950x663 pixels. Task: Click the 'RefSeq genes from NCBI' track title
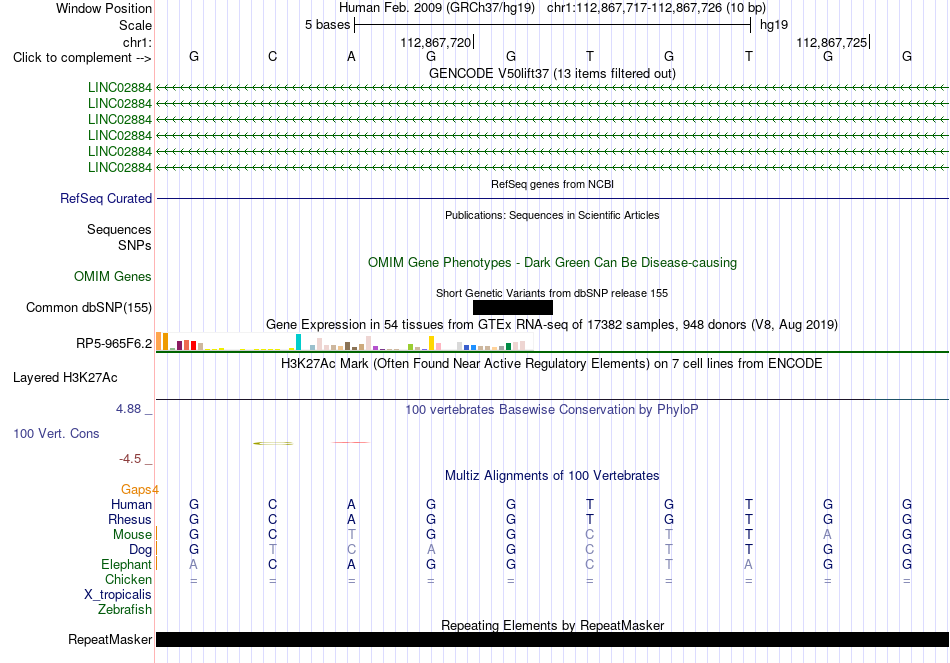point(552,184)
